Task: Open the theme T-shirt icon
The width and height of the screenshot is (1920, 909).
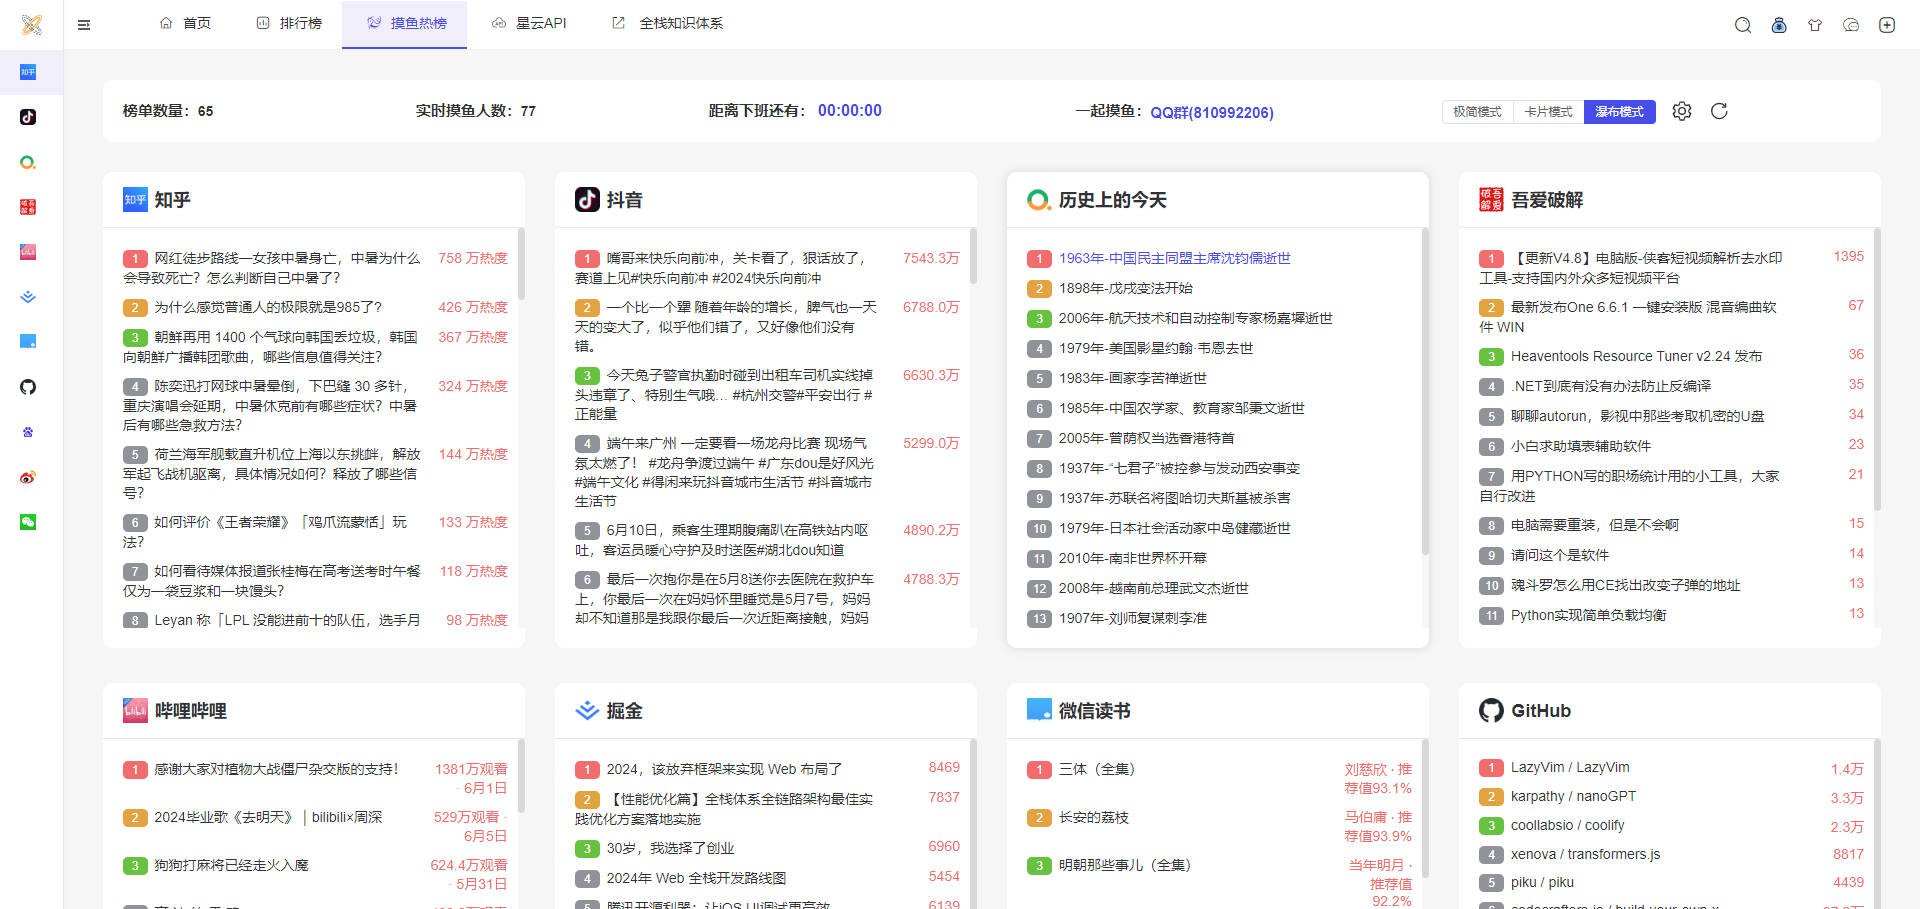Action: pos(1815,25)
